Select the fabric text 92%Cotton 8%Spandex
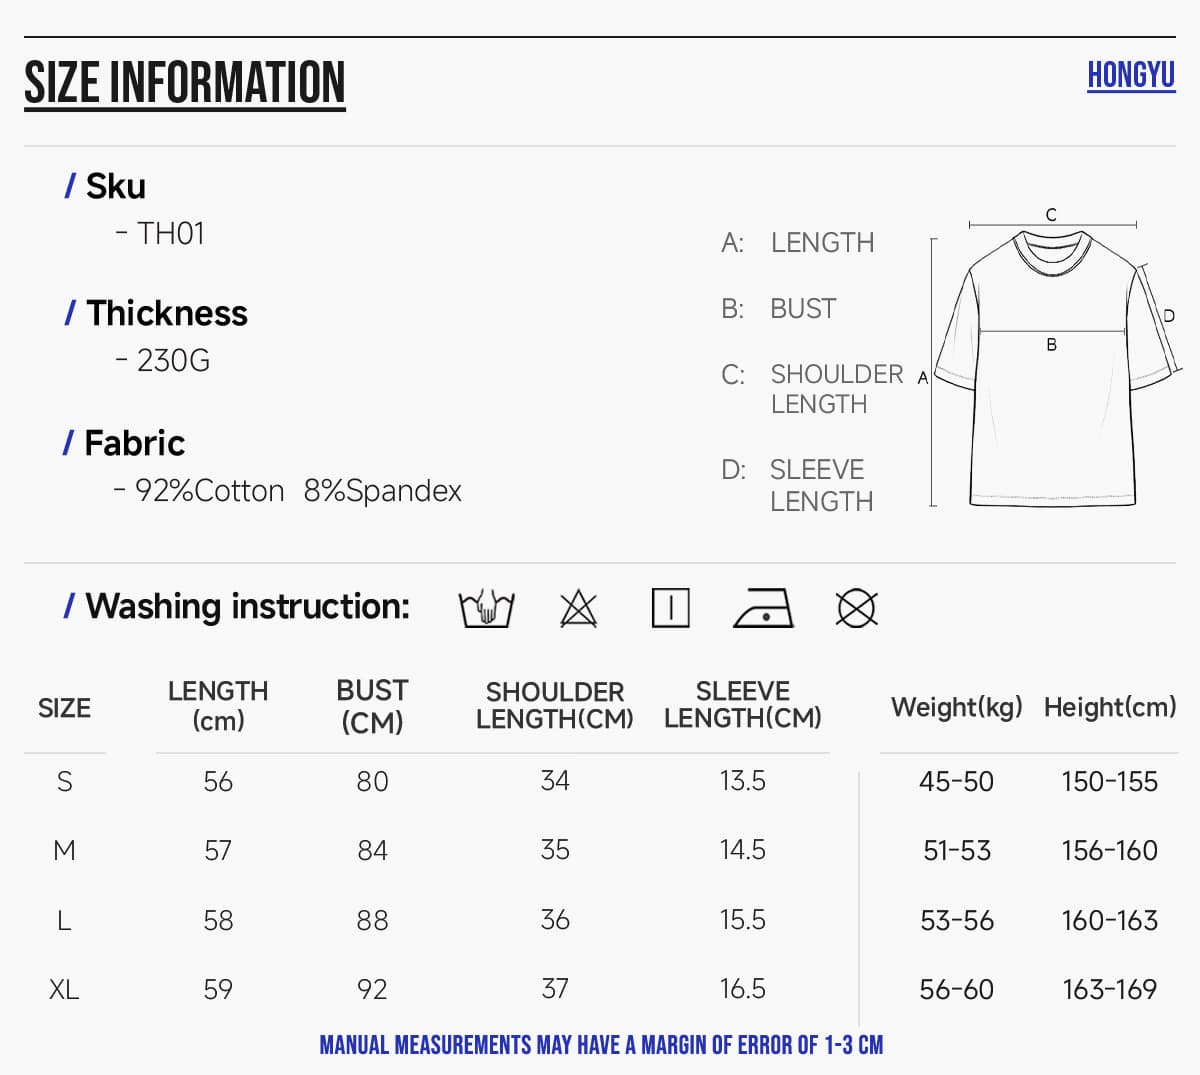The height and width of the screenshot is (1075, 1200). pyautogui.click(x=298, y=491)
